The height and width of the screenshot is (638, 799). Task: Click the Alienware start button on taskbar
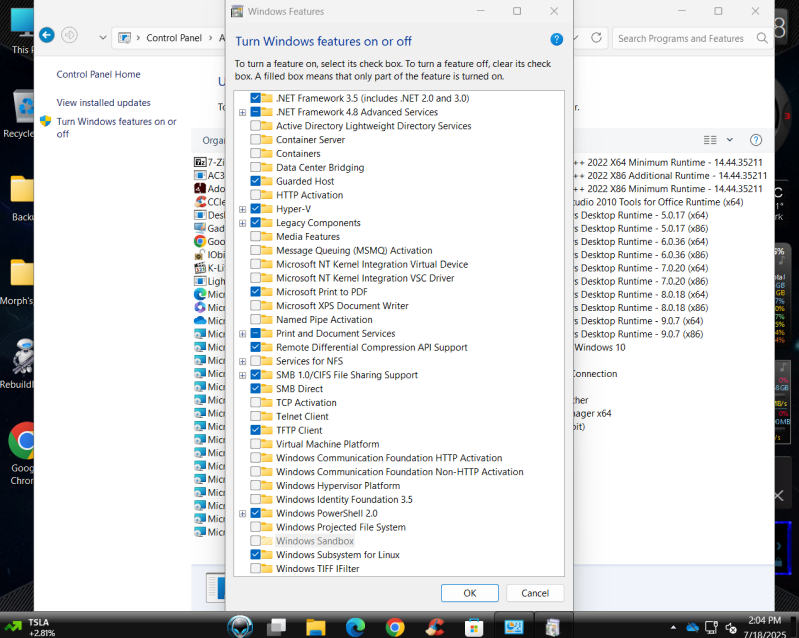pyautogui.click(x=240, y=626)
